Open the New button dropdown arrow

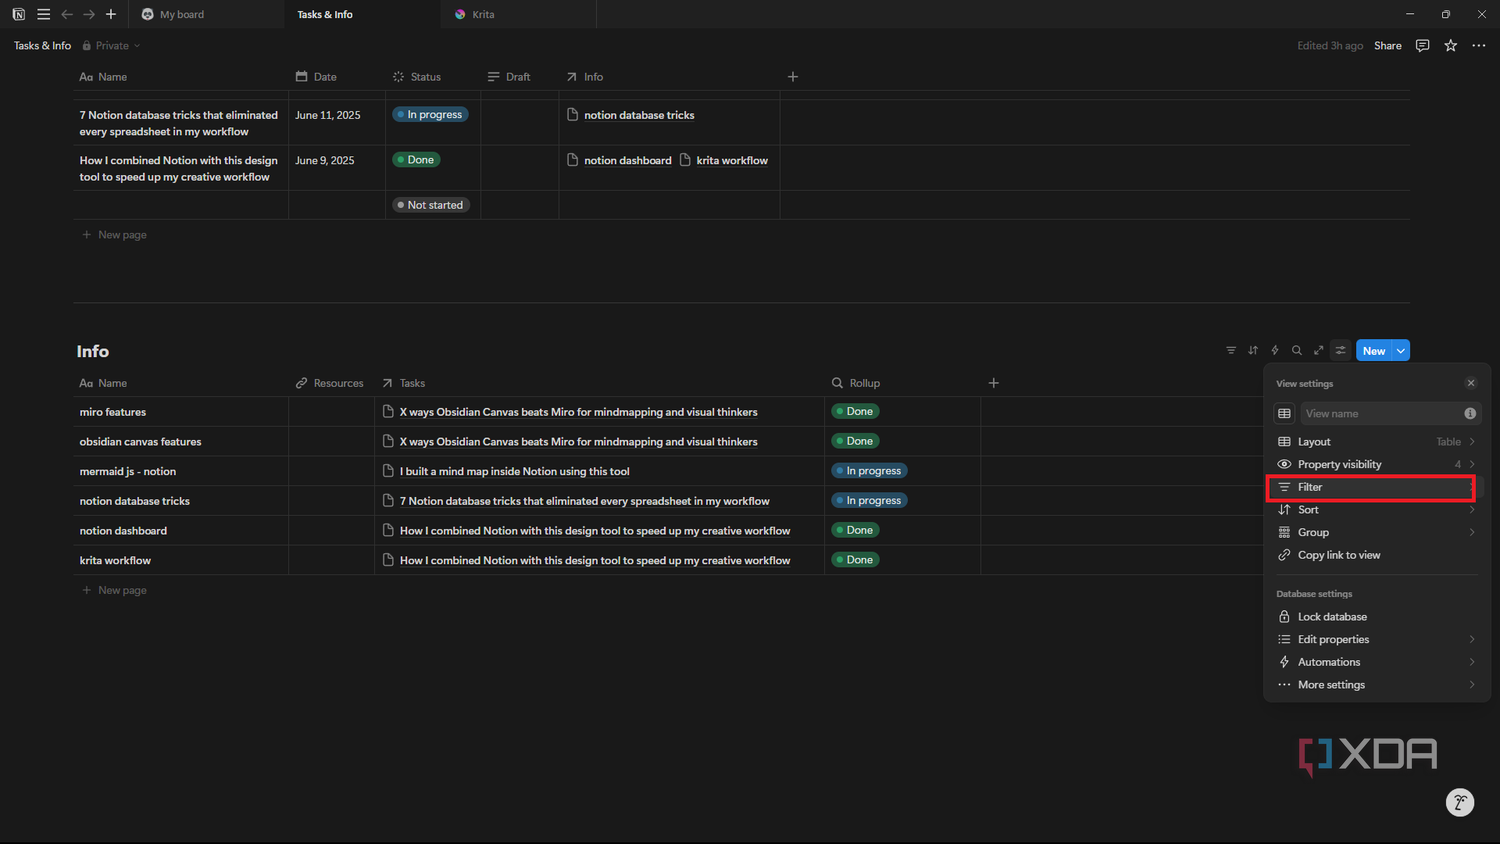pyautogui.click(x=1401, y=351)
